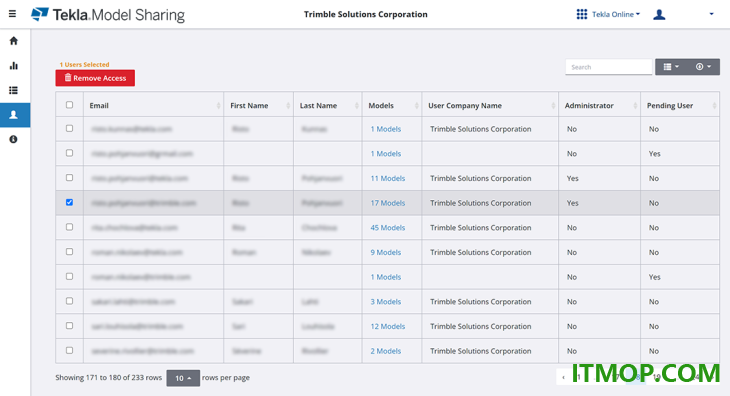Check the row with 45 Models
This screenshot has height=396, width=730.
69,227
